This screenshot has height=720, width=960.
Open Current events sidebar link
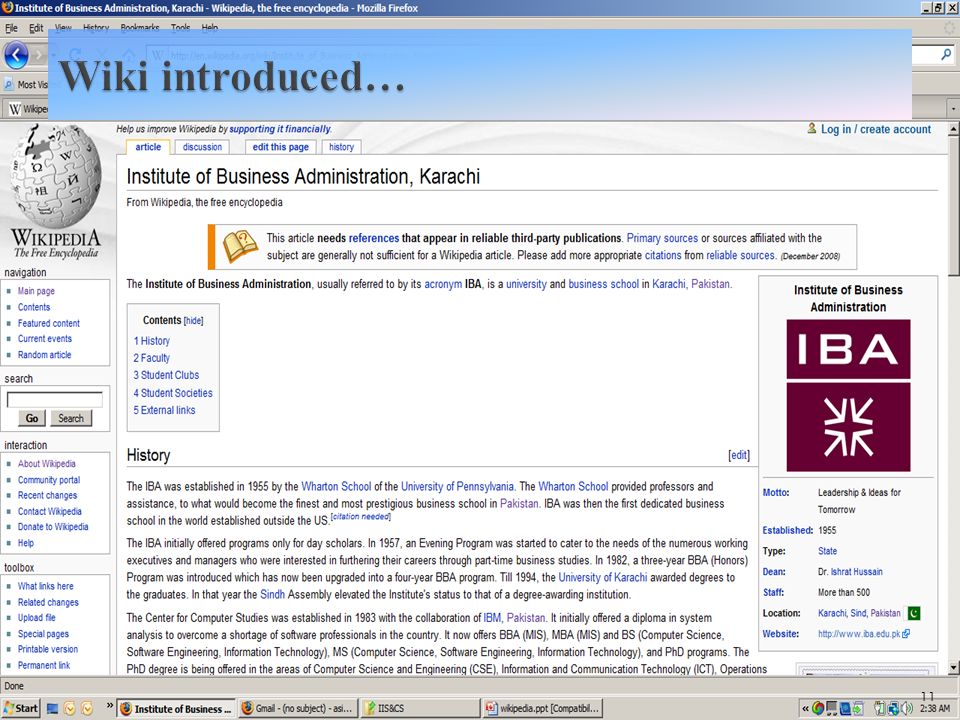[45, 339]
